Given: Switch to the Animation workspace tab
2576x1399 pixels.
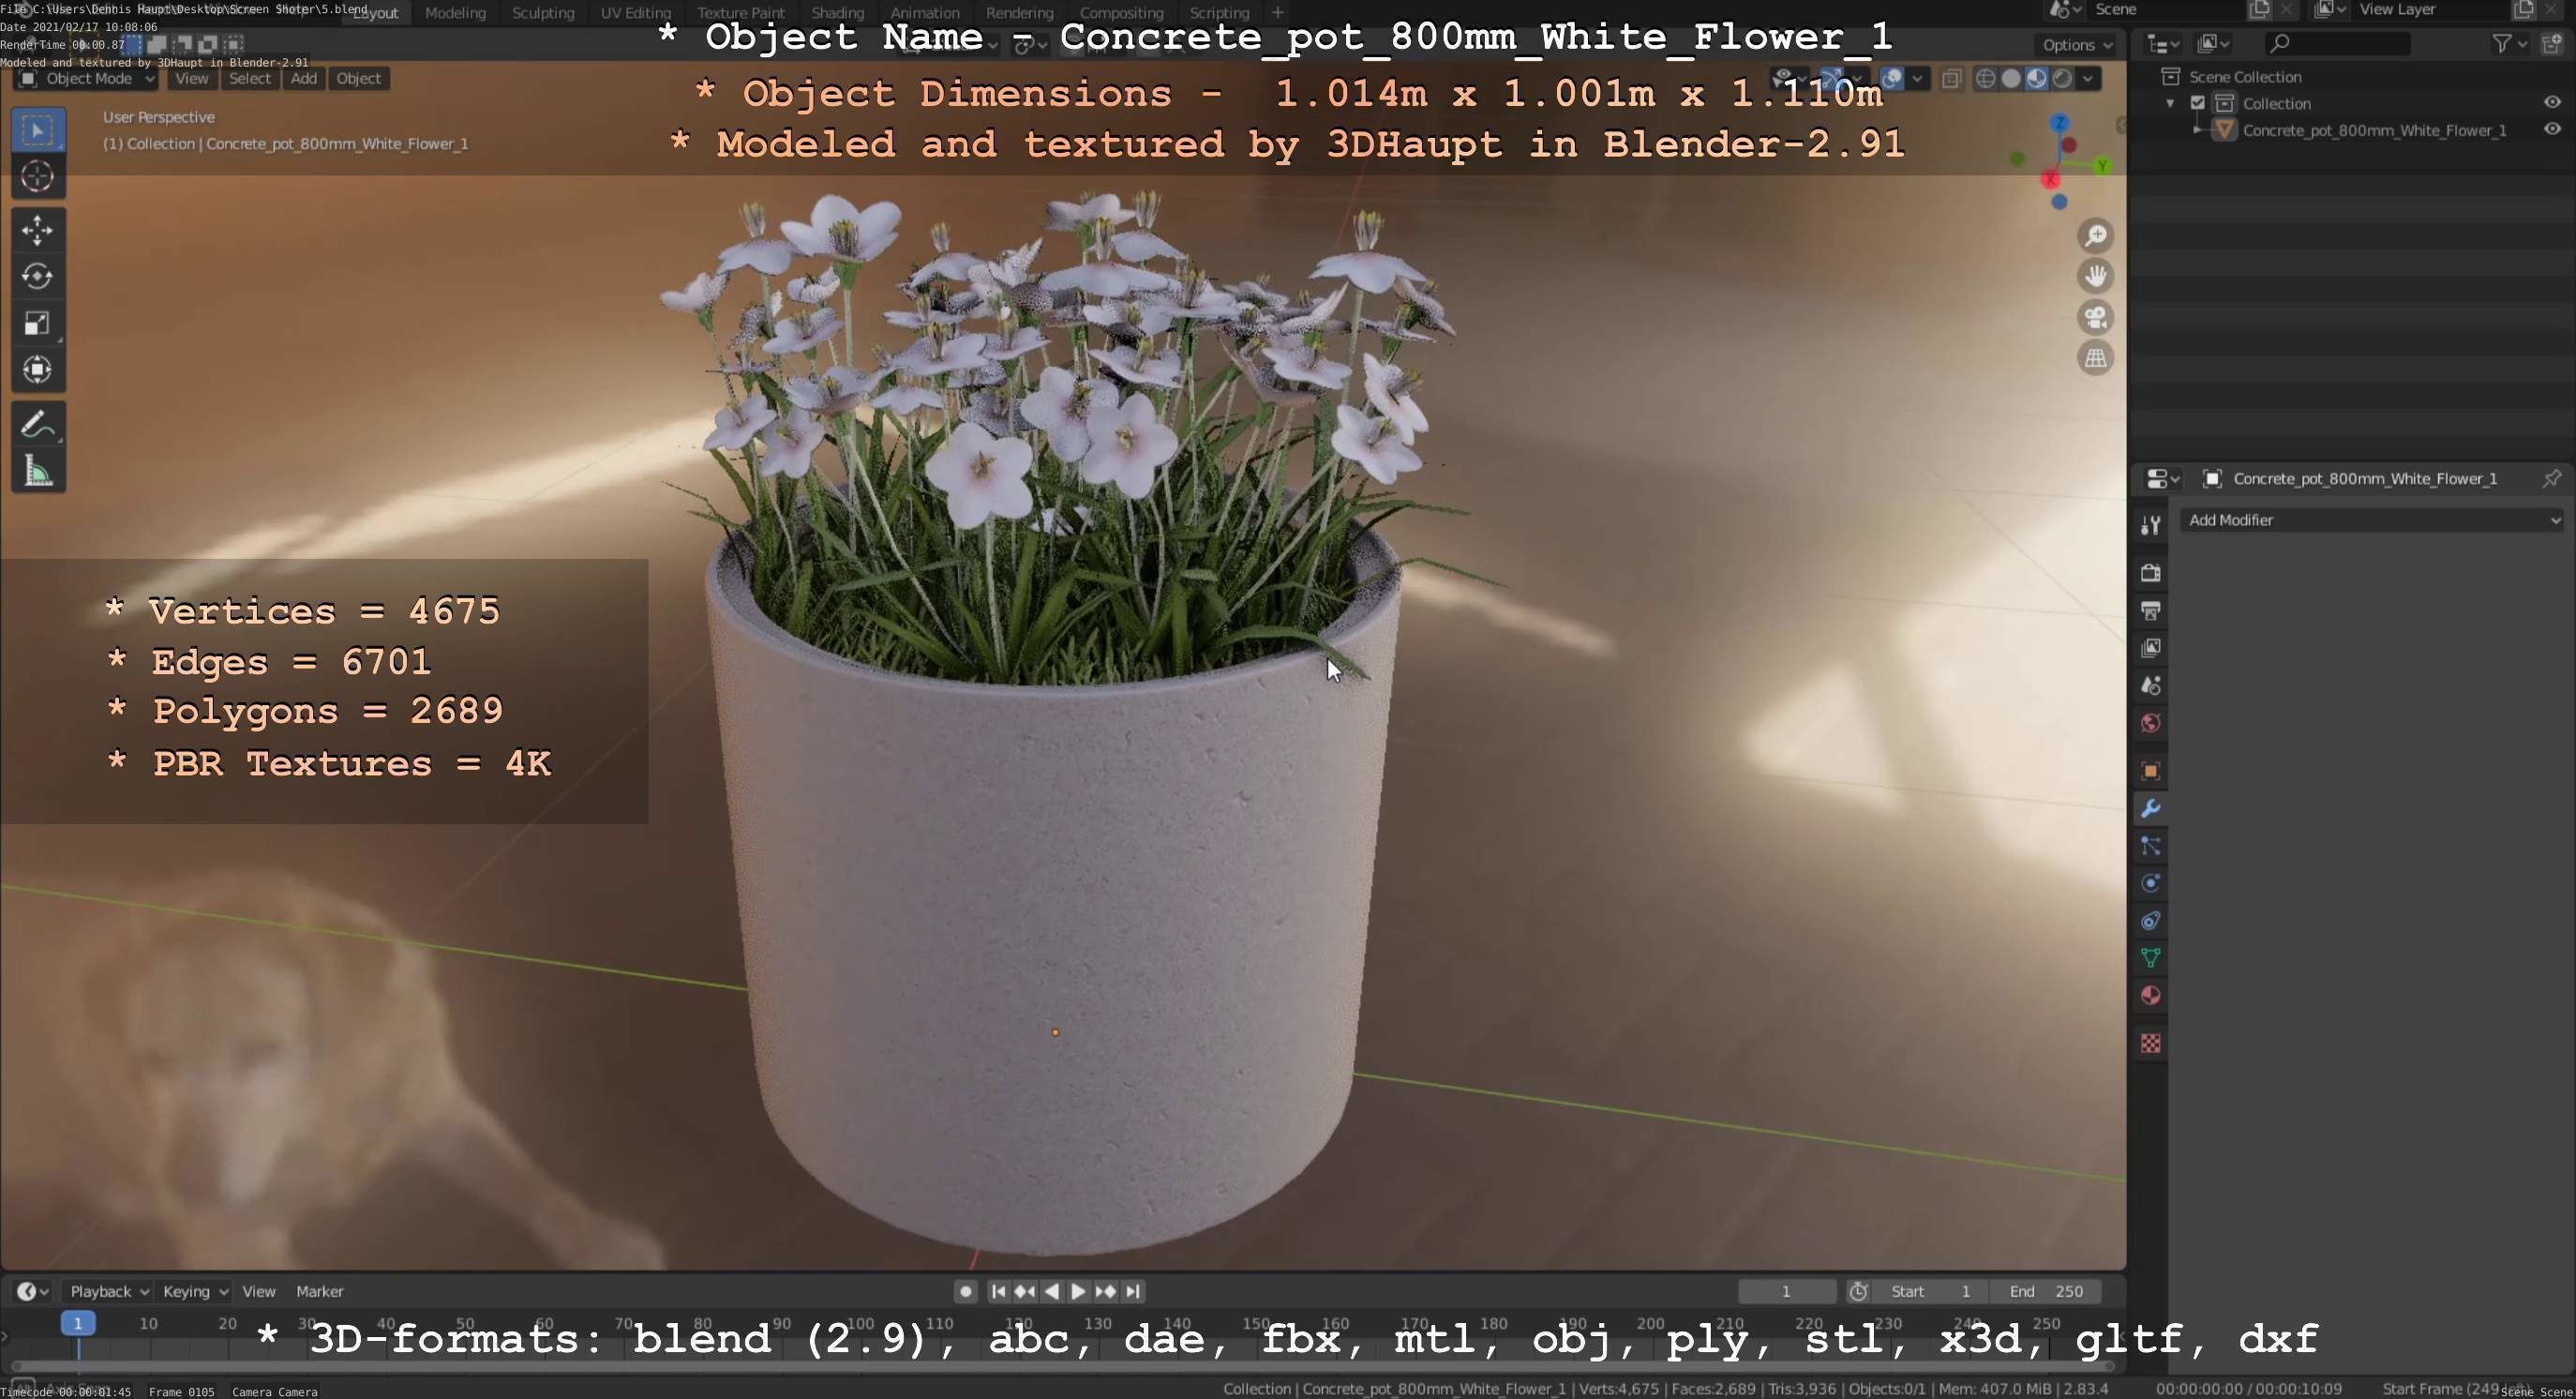Looking at the screenshot, I should coord(925,13).
